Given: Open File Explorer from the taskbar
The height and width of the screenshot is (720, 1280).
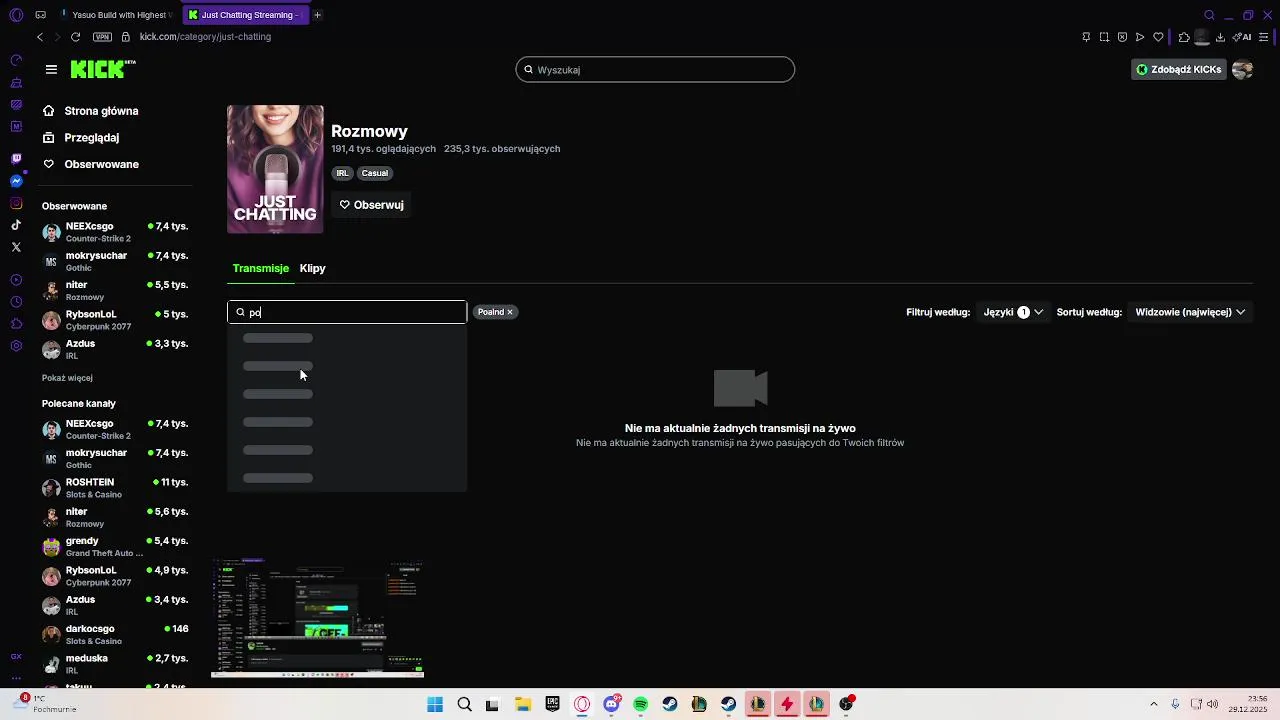Looking at the screenshot, I should (x=522, y=704).
